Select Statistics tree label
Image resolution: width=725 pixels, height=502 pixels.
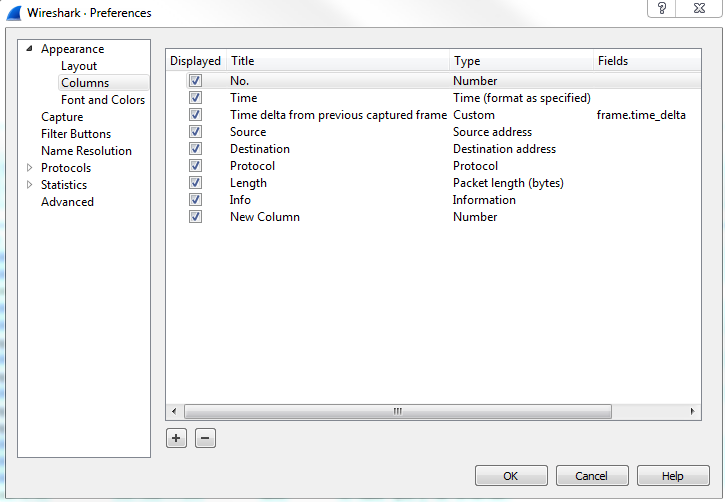pyautogui.click(x=64, y=185)
